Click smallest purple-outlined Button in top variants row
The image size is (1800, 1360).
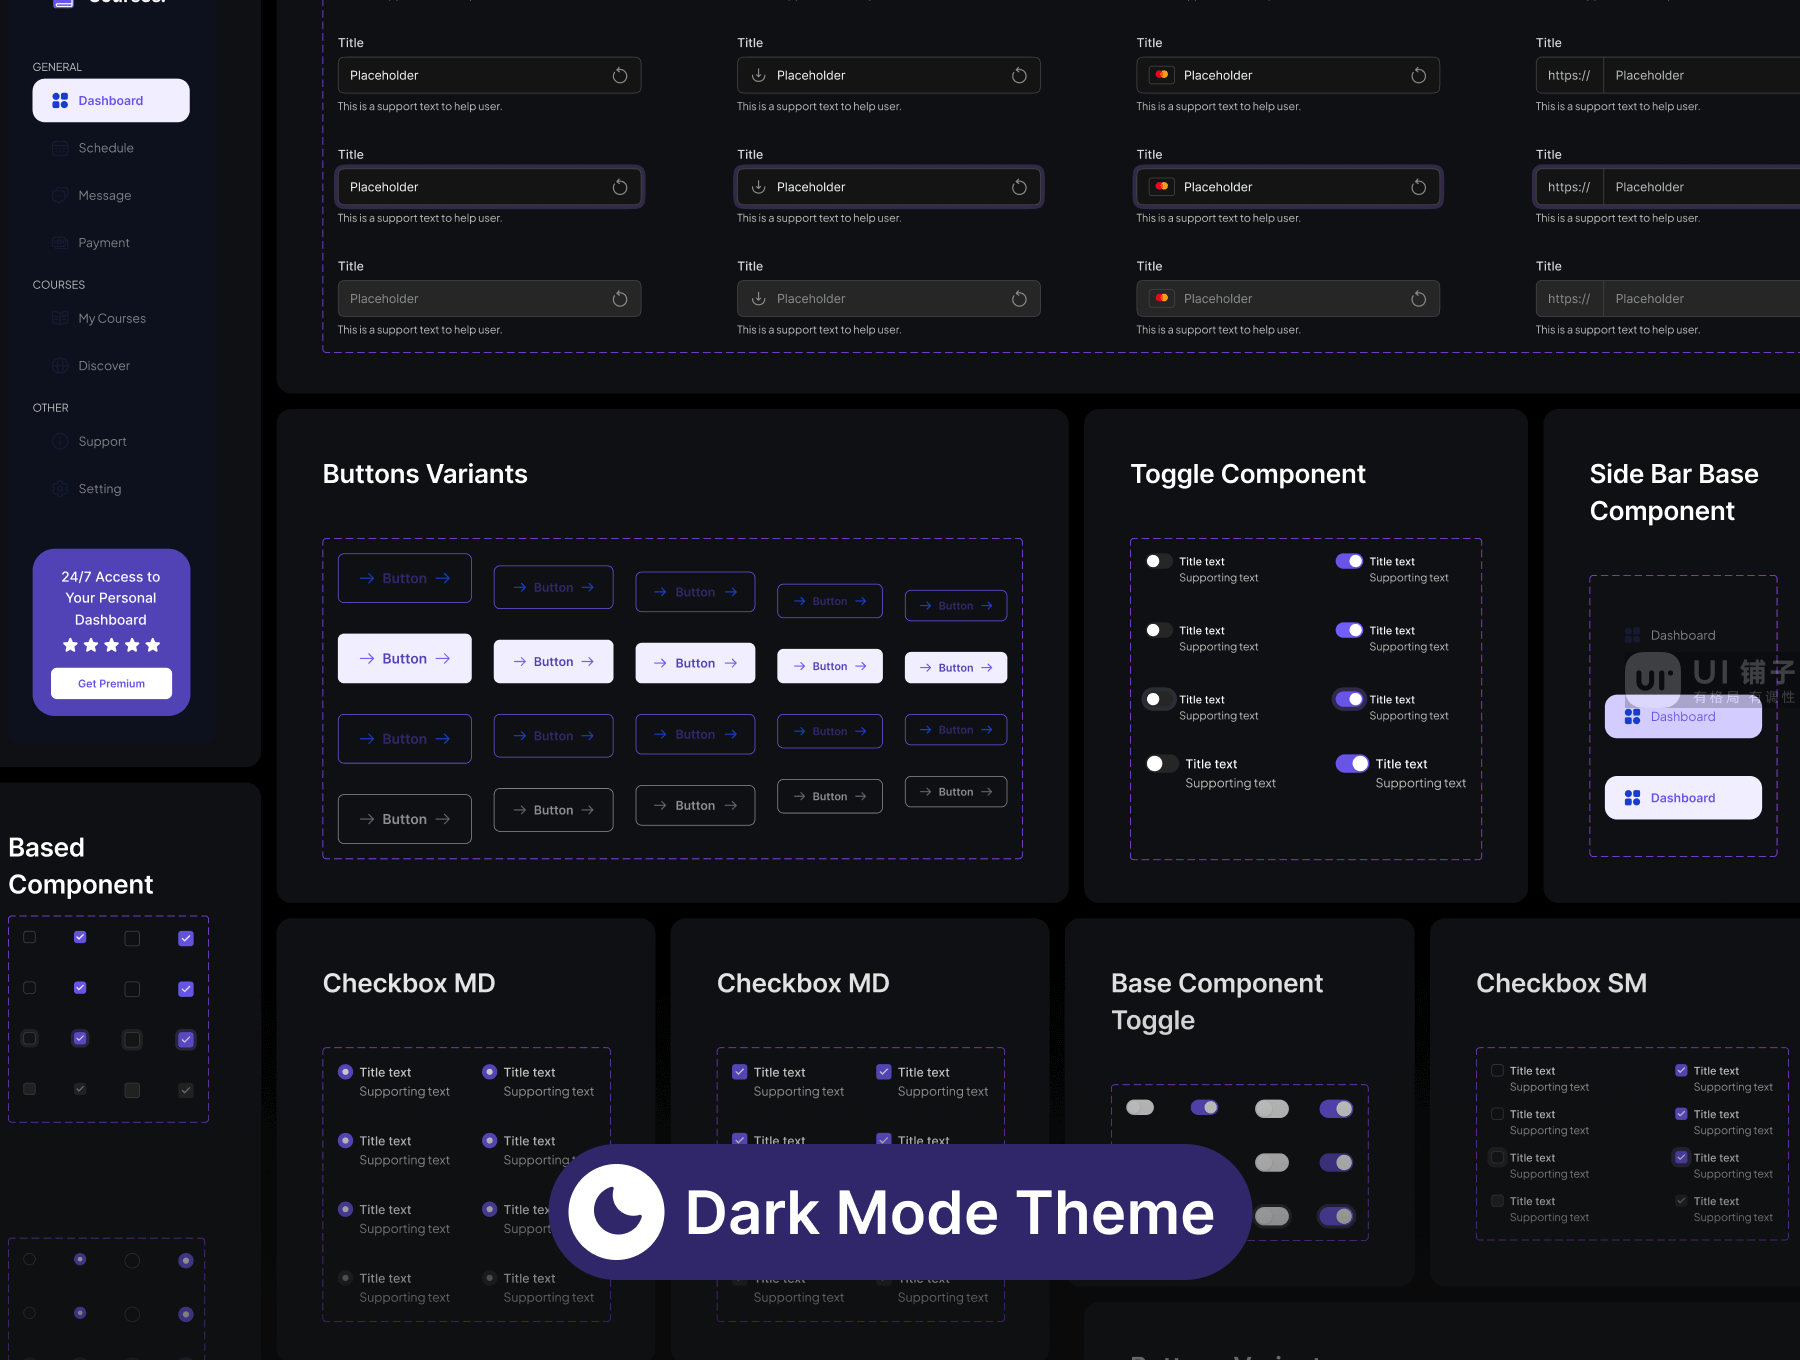[956, 606]
